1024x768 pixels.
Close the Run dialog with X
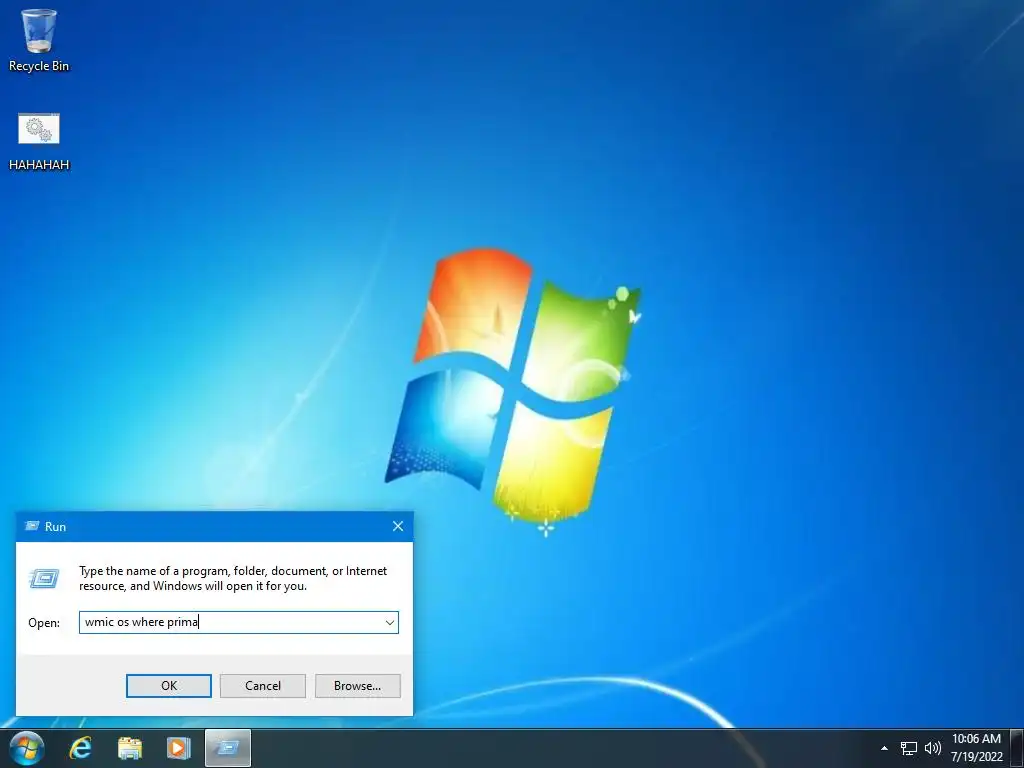click(398, 526)
